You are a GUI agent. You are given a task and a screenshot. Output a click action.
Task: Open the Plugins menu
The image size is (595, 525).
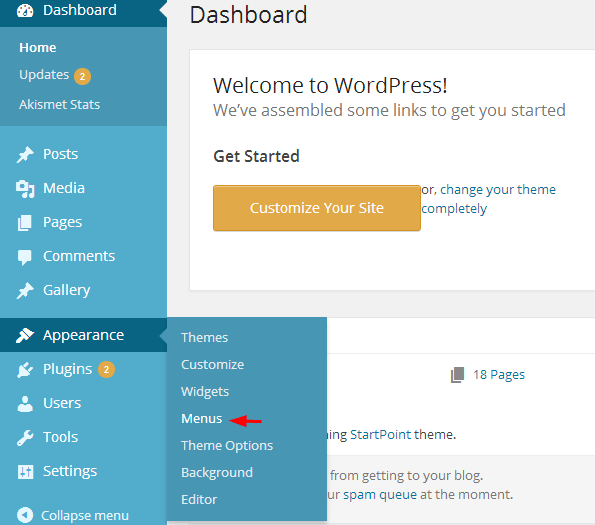click(83, 369)
